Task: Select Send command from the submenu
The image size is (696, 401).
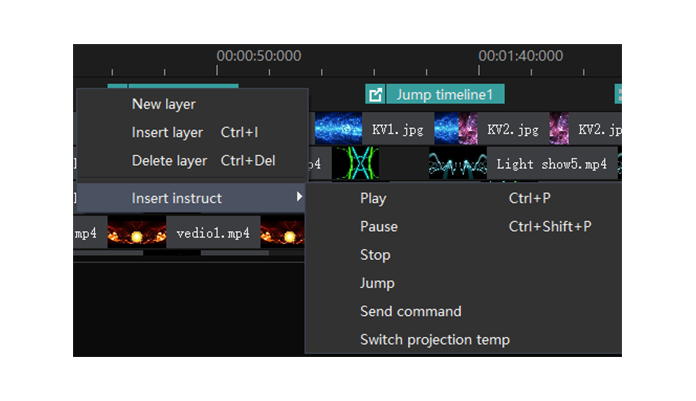Action: pyautogui.click(x=463, y=311)
